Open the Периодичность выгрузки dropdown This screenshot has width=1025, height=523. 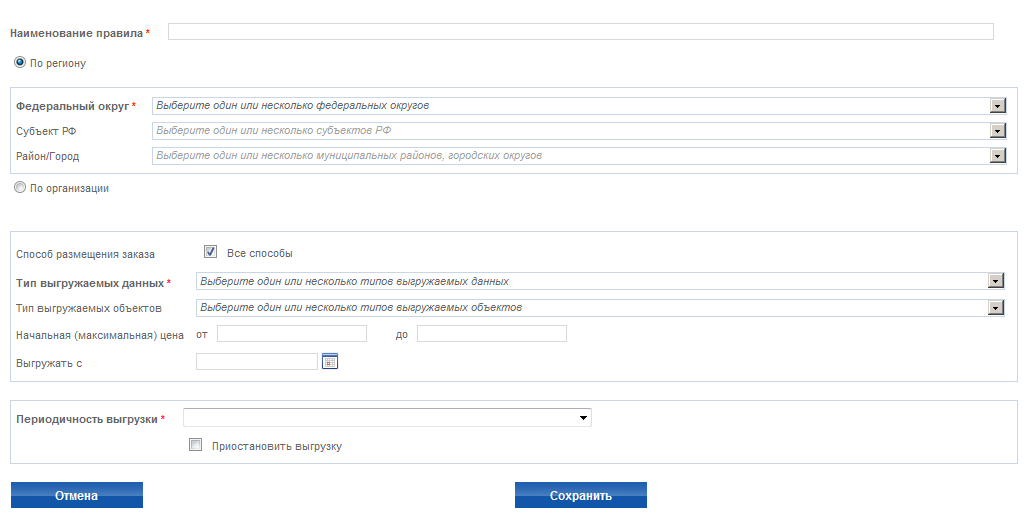click(387, 418)
